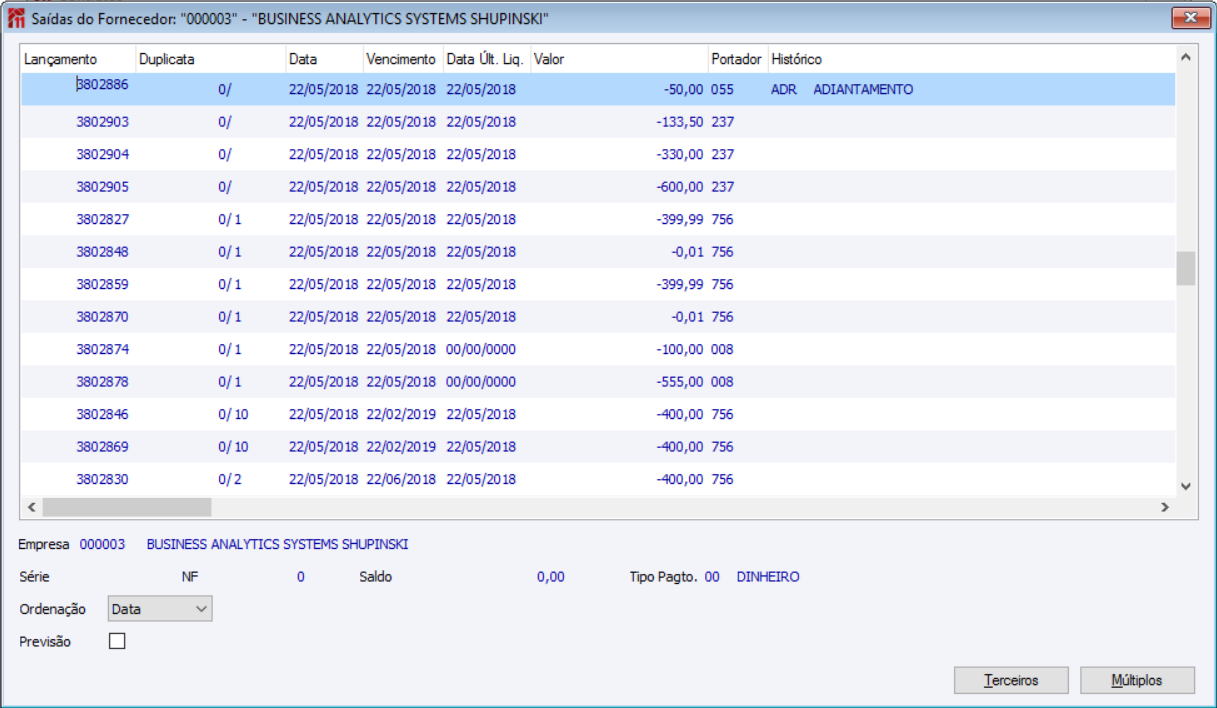Click the Saldo value 0,00
The height and width of the screenshot is (708, 1217).
coord(551,577)
